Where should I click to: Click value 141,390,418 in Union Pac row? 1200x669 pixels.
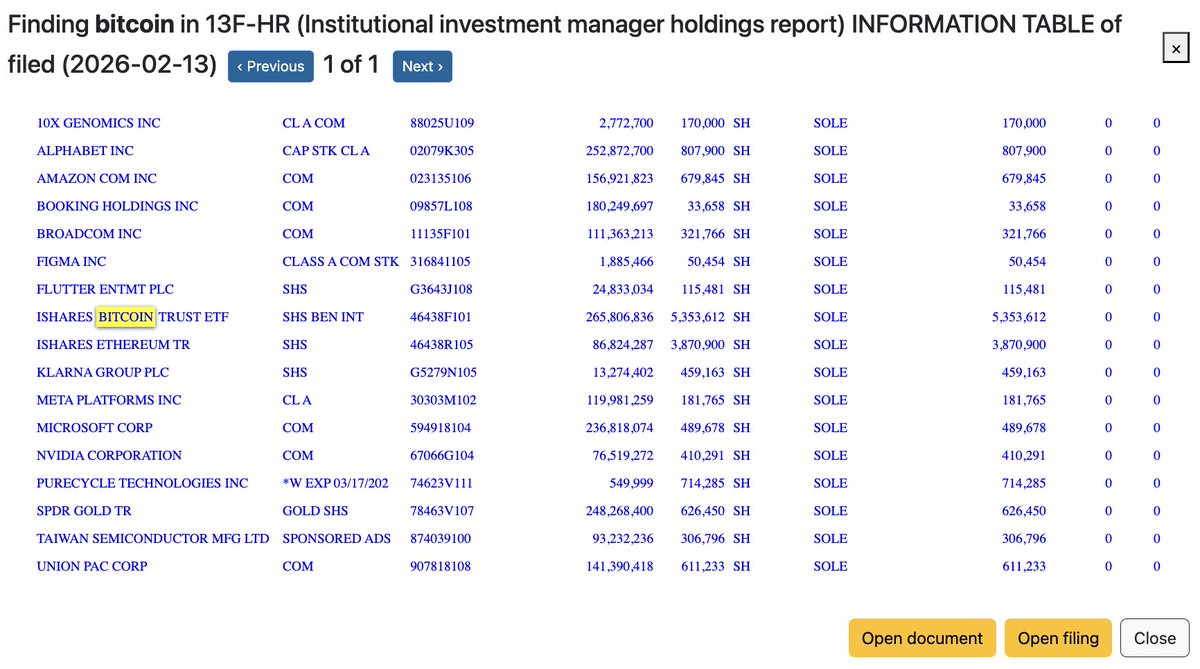coord(619,566)
